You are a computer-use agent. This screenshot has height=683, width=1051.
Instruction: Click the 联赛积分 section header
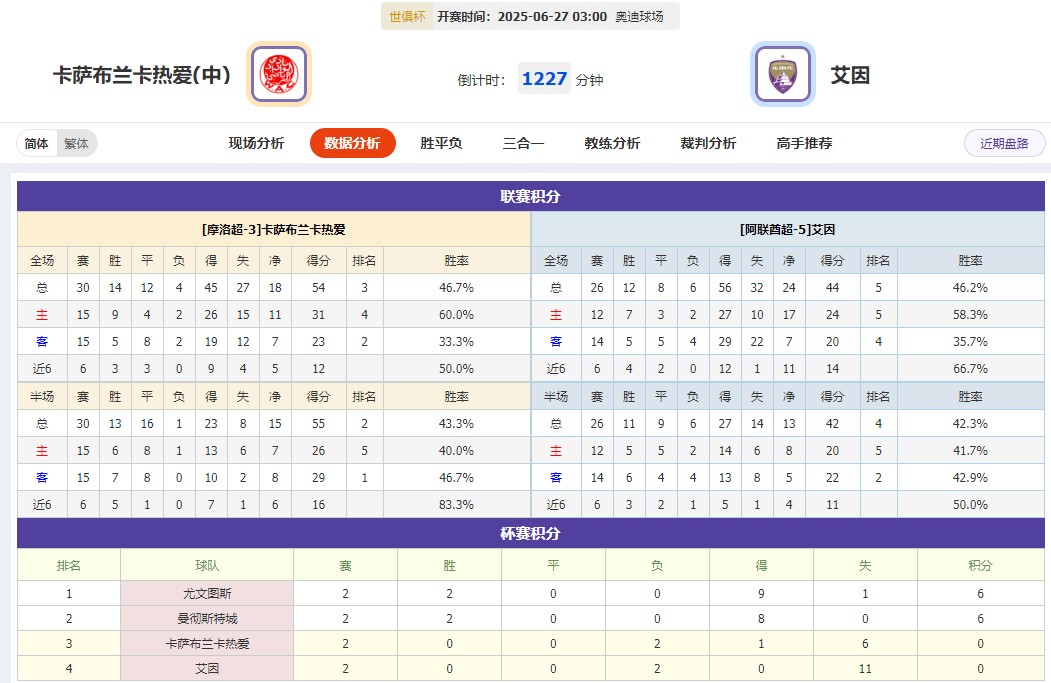[530, 196]
